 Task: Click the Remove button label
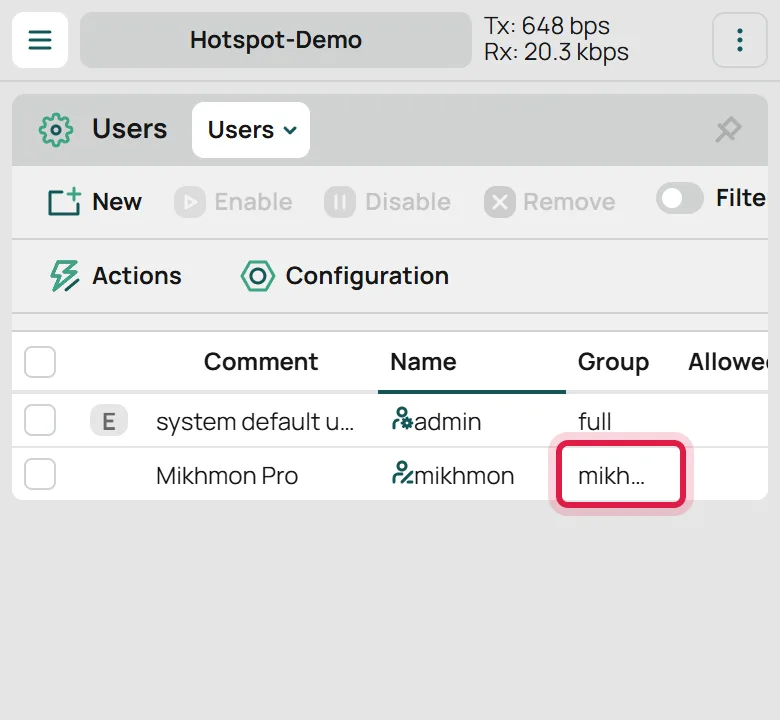pyautogui.click(x=569, y=202)
